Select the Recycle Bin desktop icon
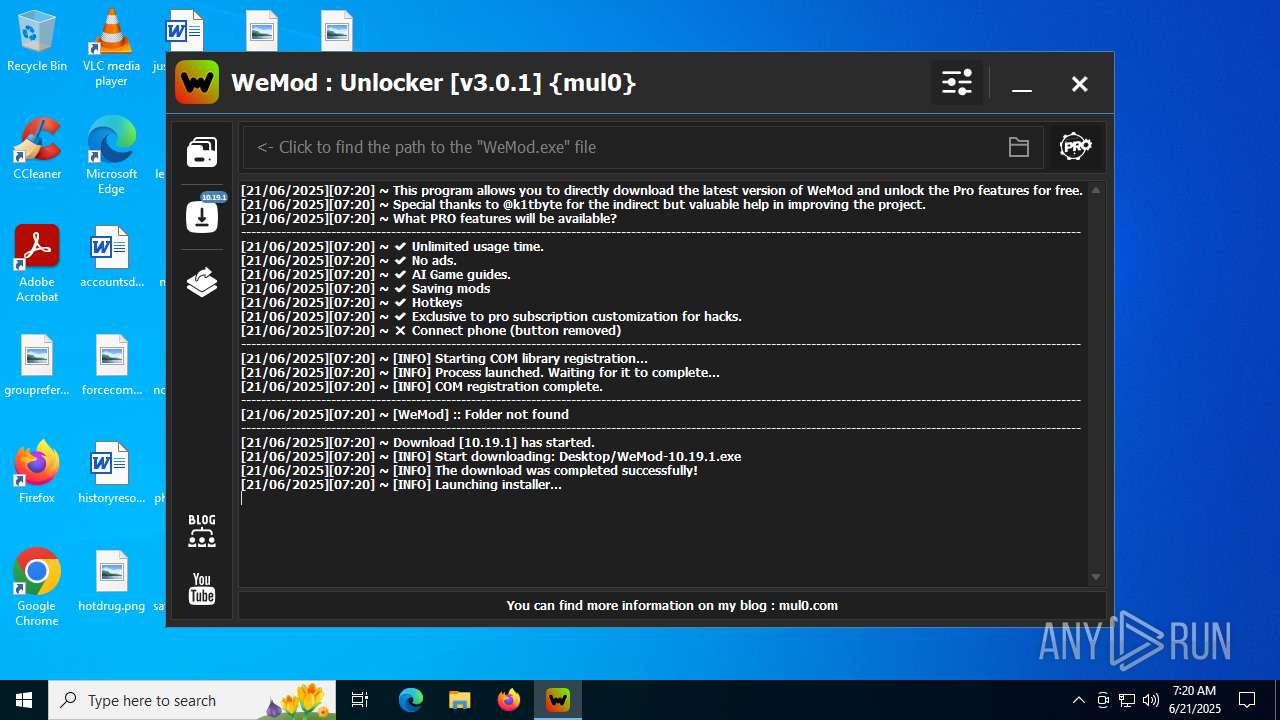The image size is (1280, 720). [37, 42]
